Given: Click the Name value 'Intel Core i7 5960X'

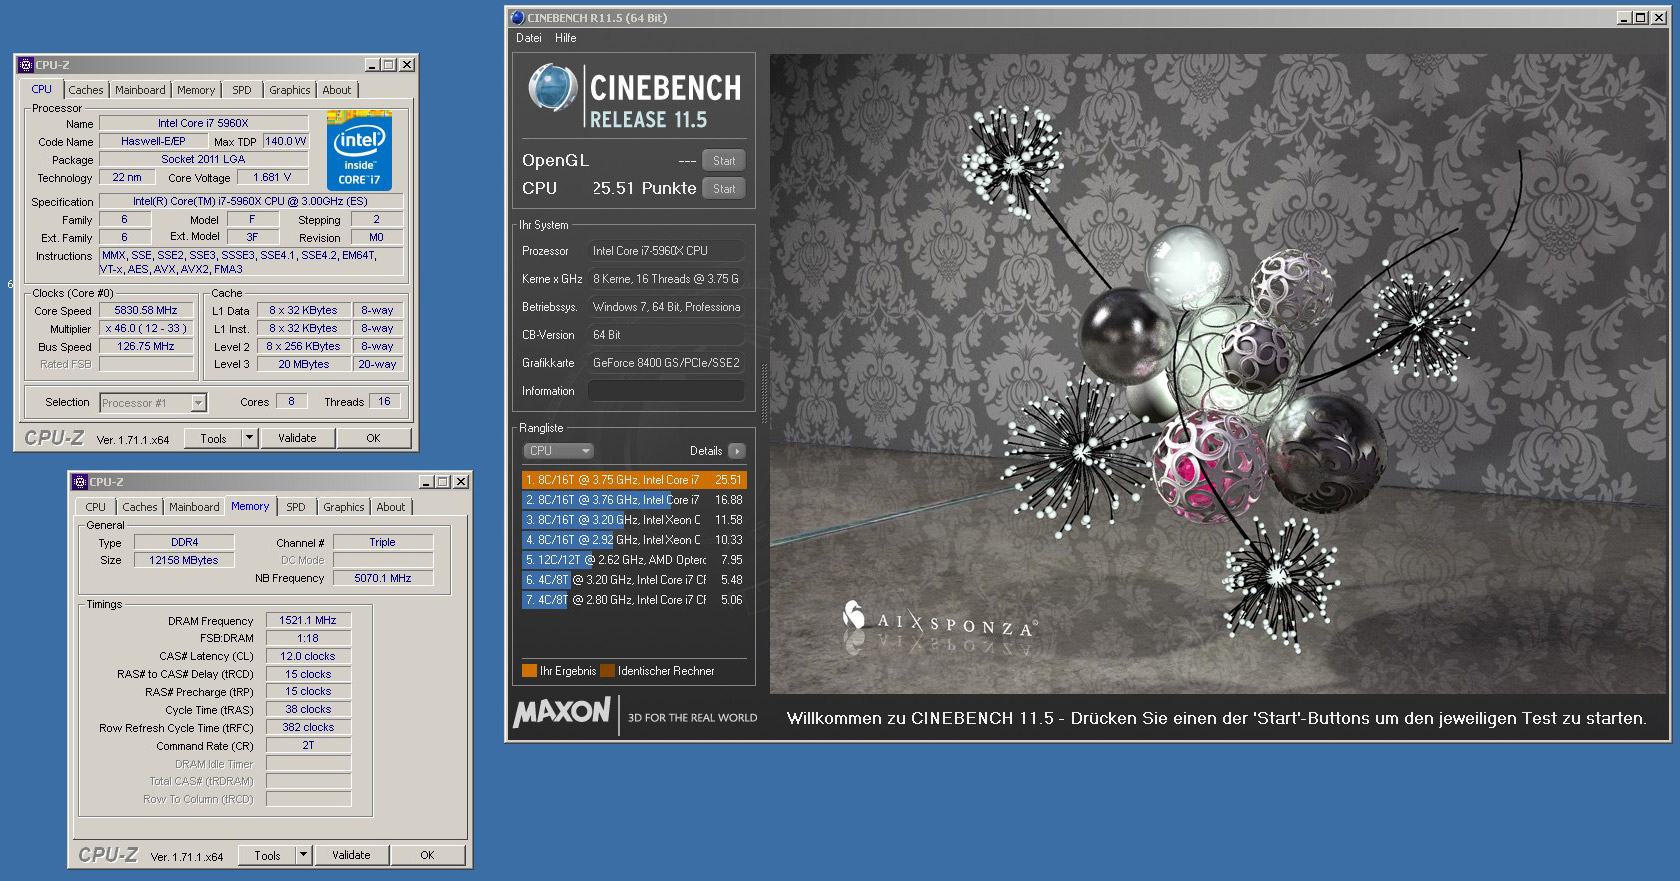Looking at the screenshot, I should click(x=203, y=124).
